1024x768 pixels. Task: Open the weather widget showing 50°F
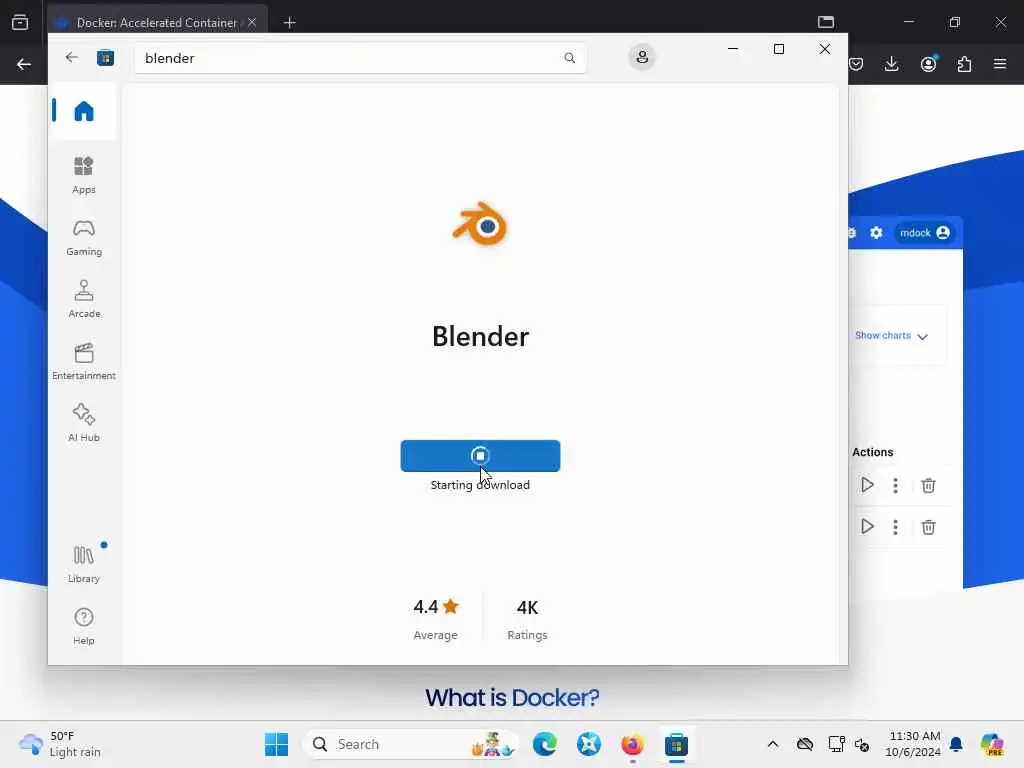point(60,744)
